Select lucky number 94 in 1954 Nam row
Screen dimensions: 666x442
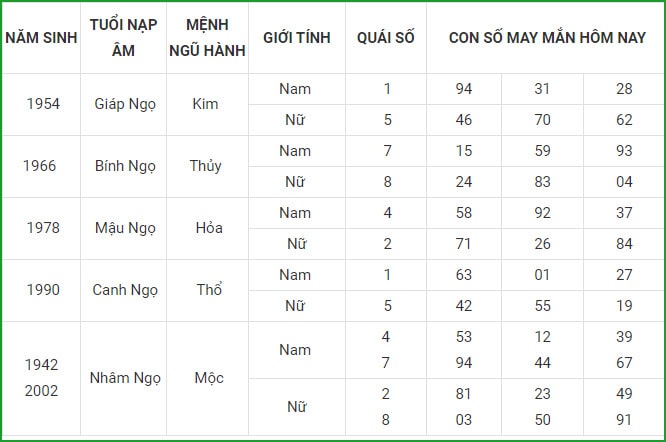[x=464, y=89]
